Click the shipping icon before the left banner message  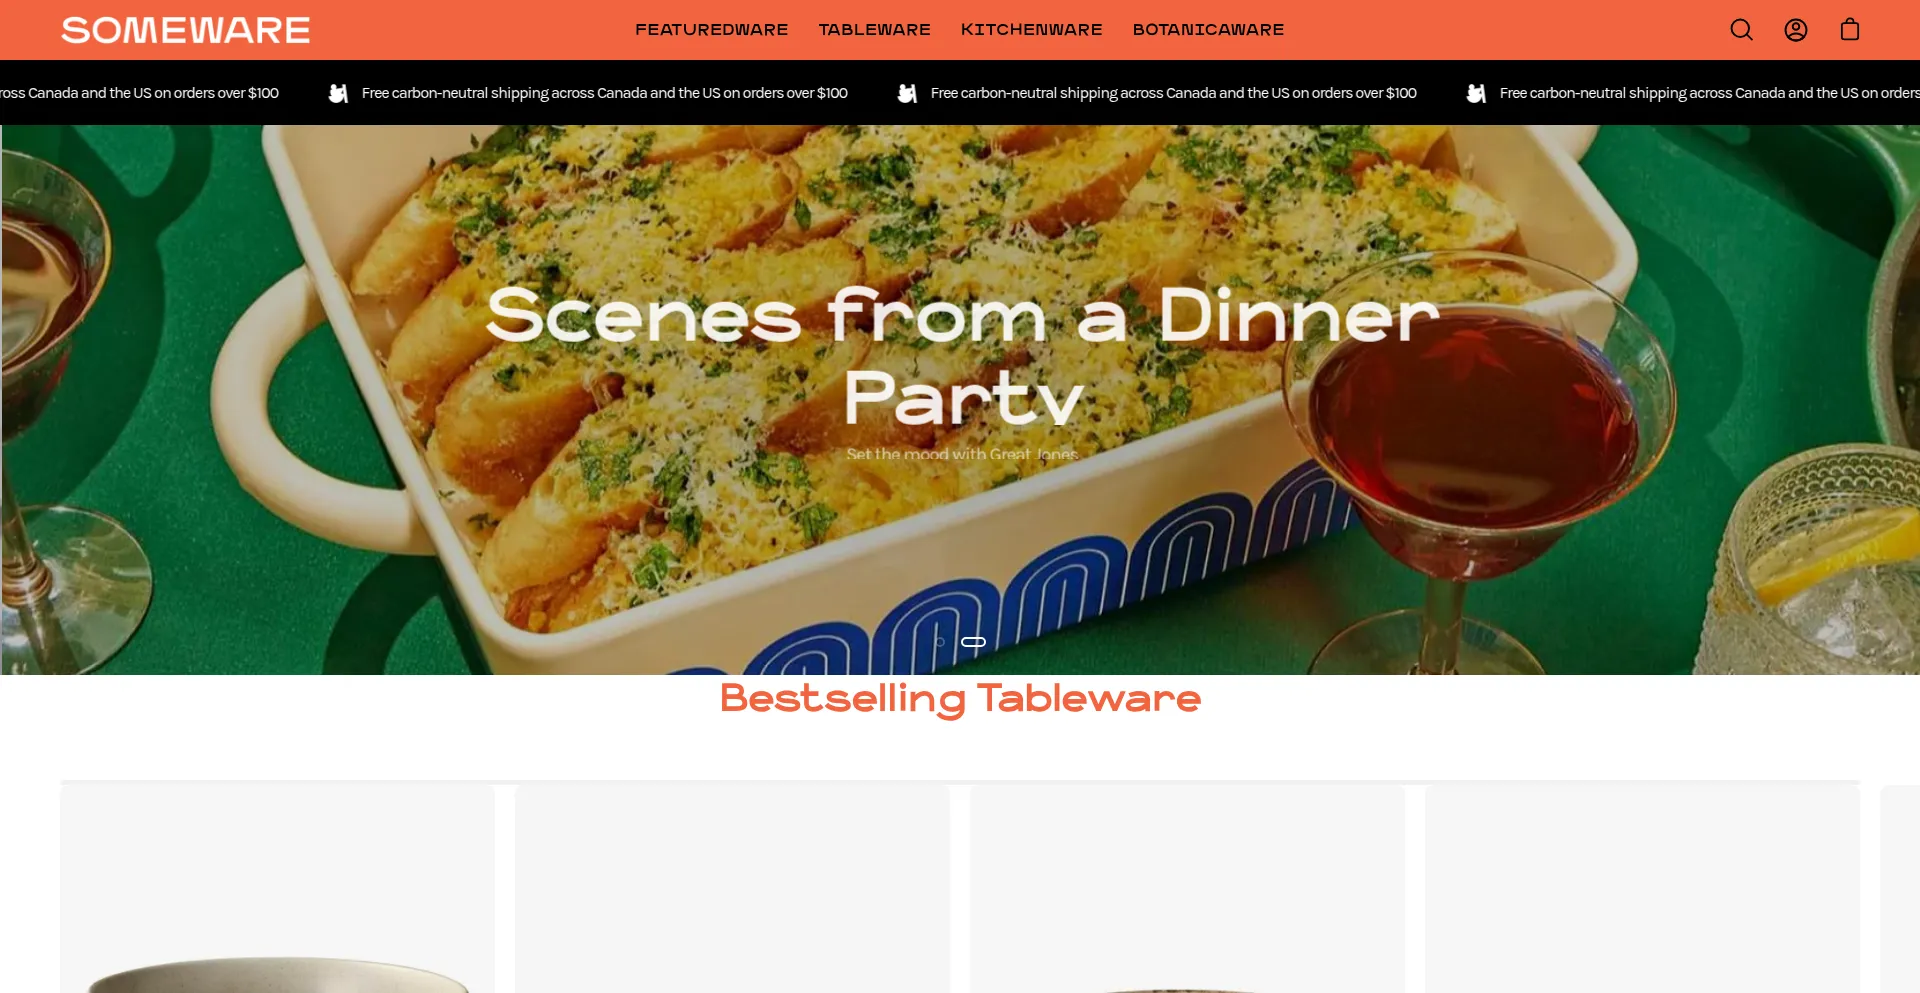(338, 93)
